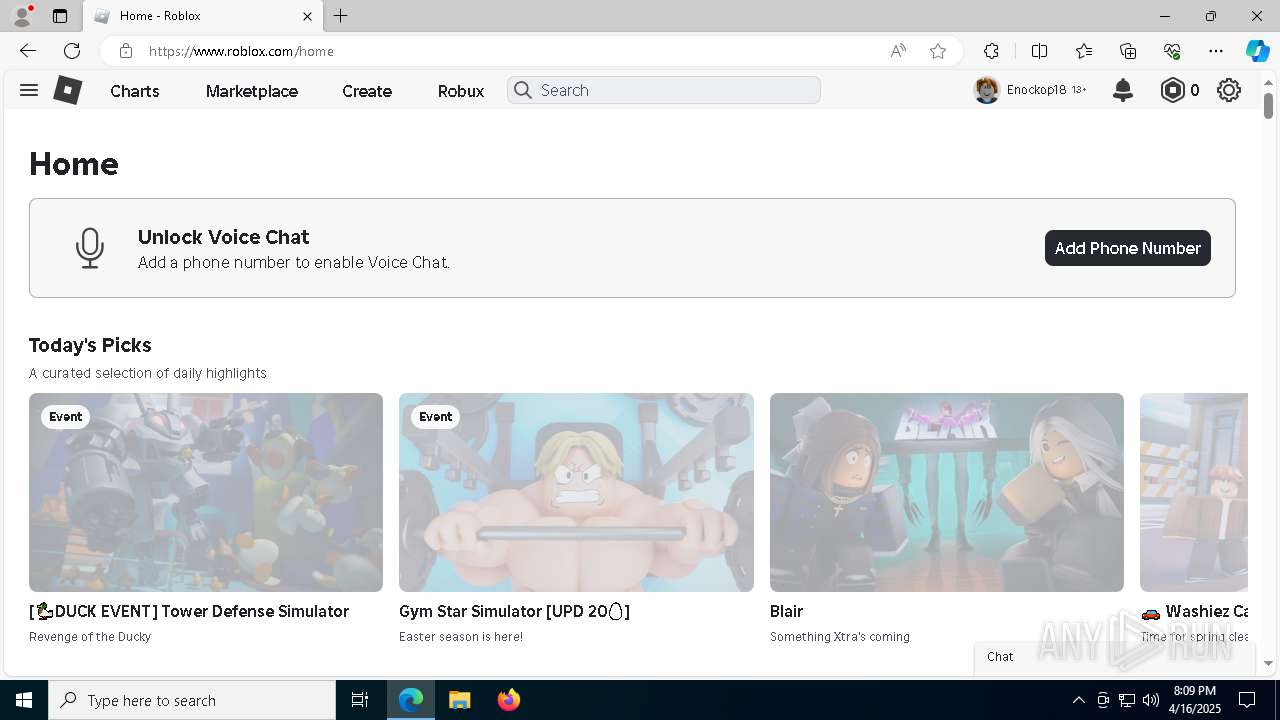1280x720 pixels.
Task: Open Edge Settings and more menu
Action: tap(1216, 51)
